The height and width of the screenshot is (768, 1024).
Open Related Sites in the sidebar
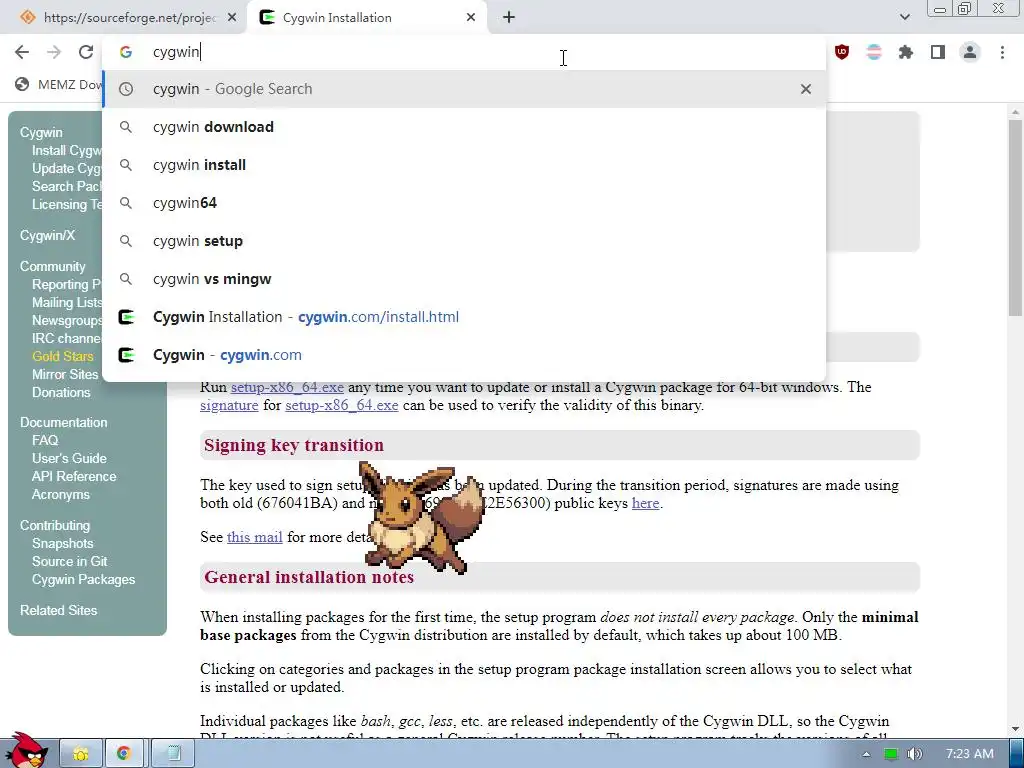[58, 610]
